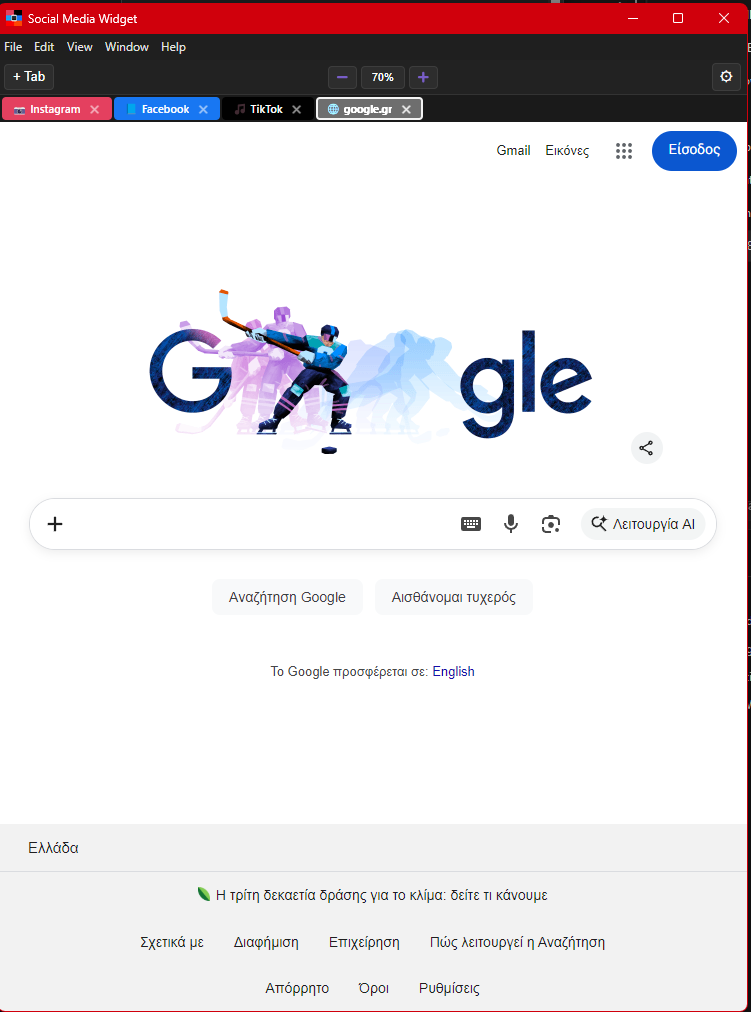Open the View menu
The width and height of the screenshot is (751, 1012).
(x=79, y=47)
